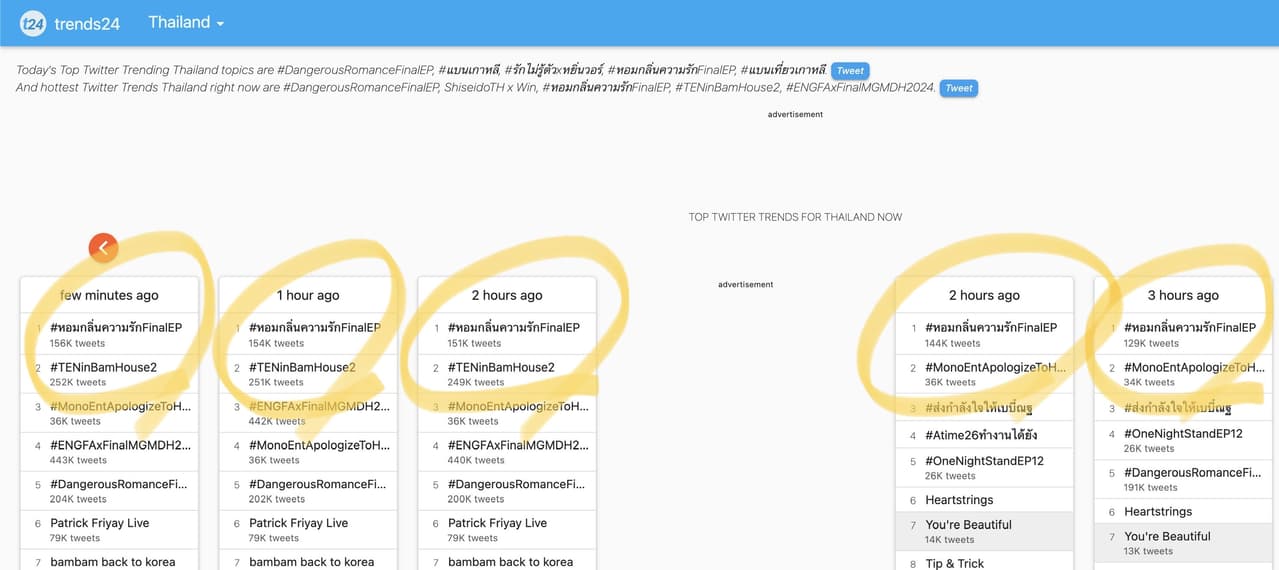Open #DangerousRomanceFi trend with 204K tweets
This screenshot has width=1279, height=570.
click(x=120, y=484)
